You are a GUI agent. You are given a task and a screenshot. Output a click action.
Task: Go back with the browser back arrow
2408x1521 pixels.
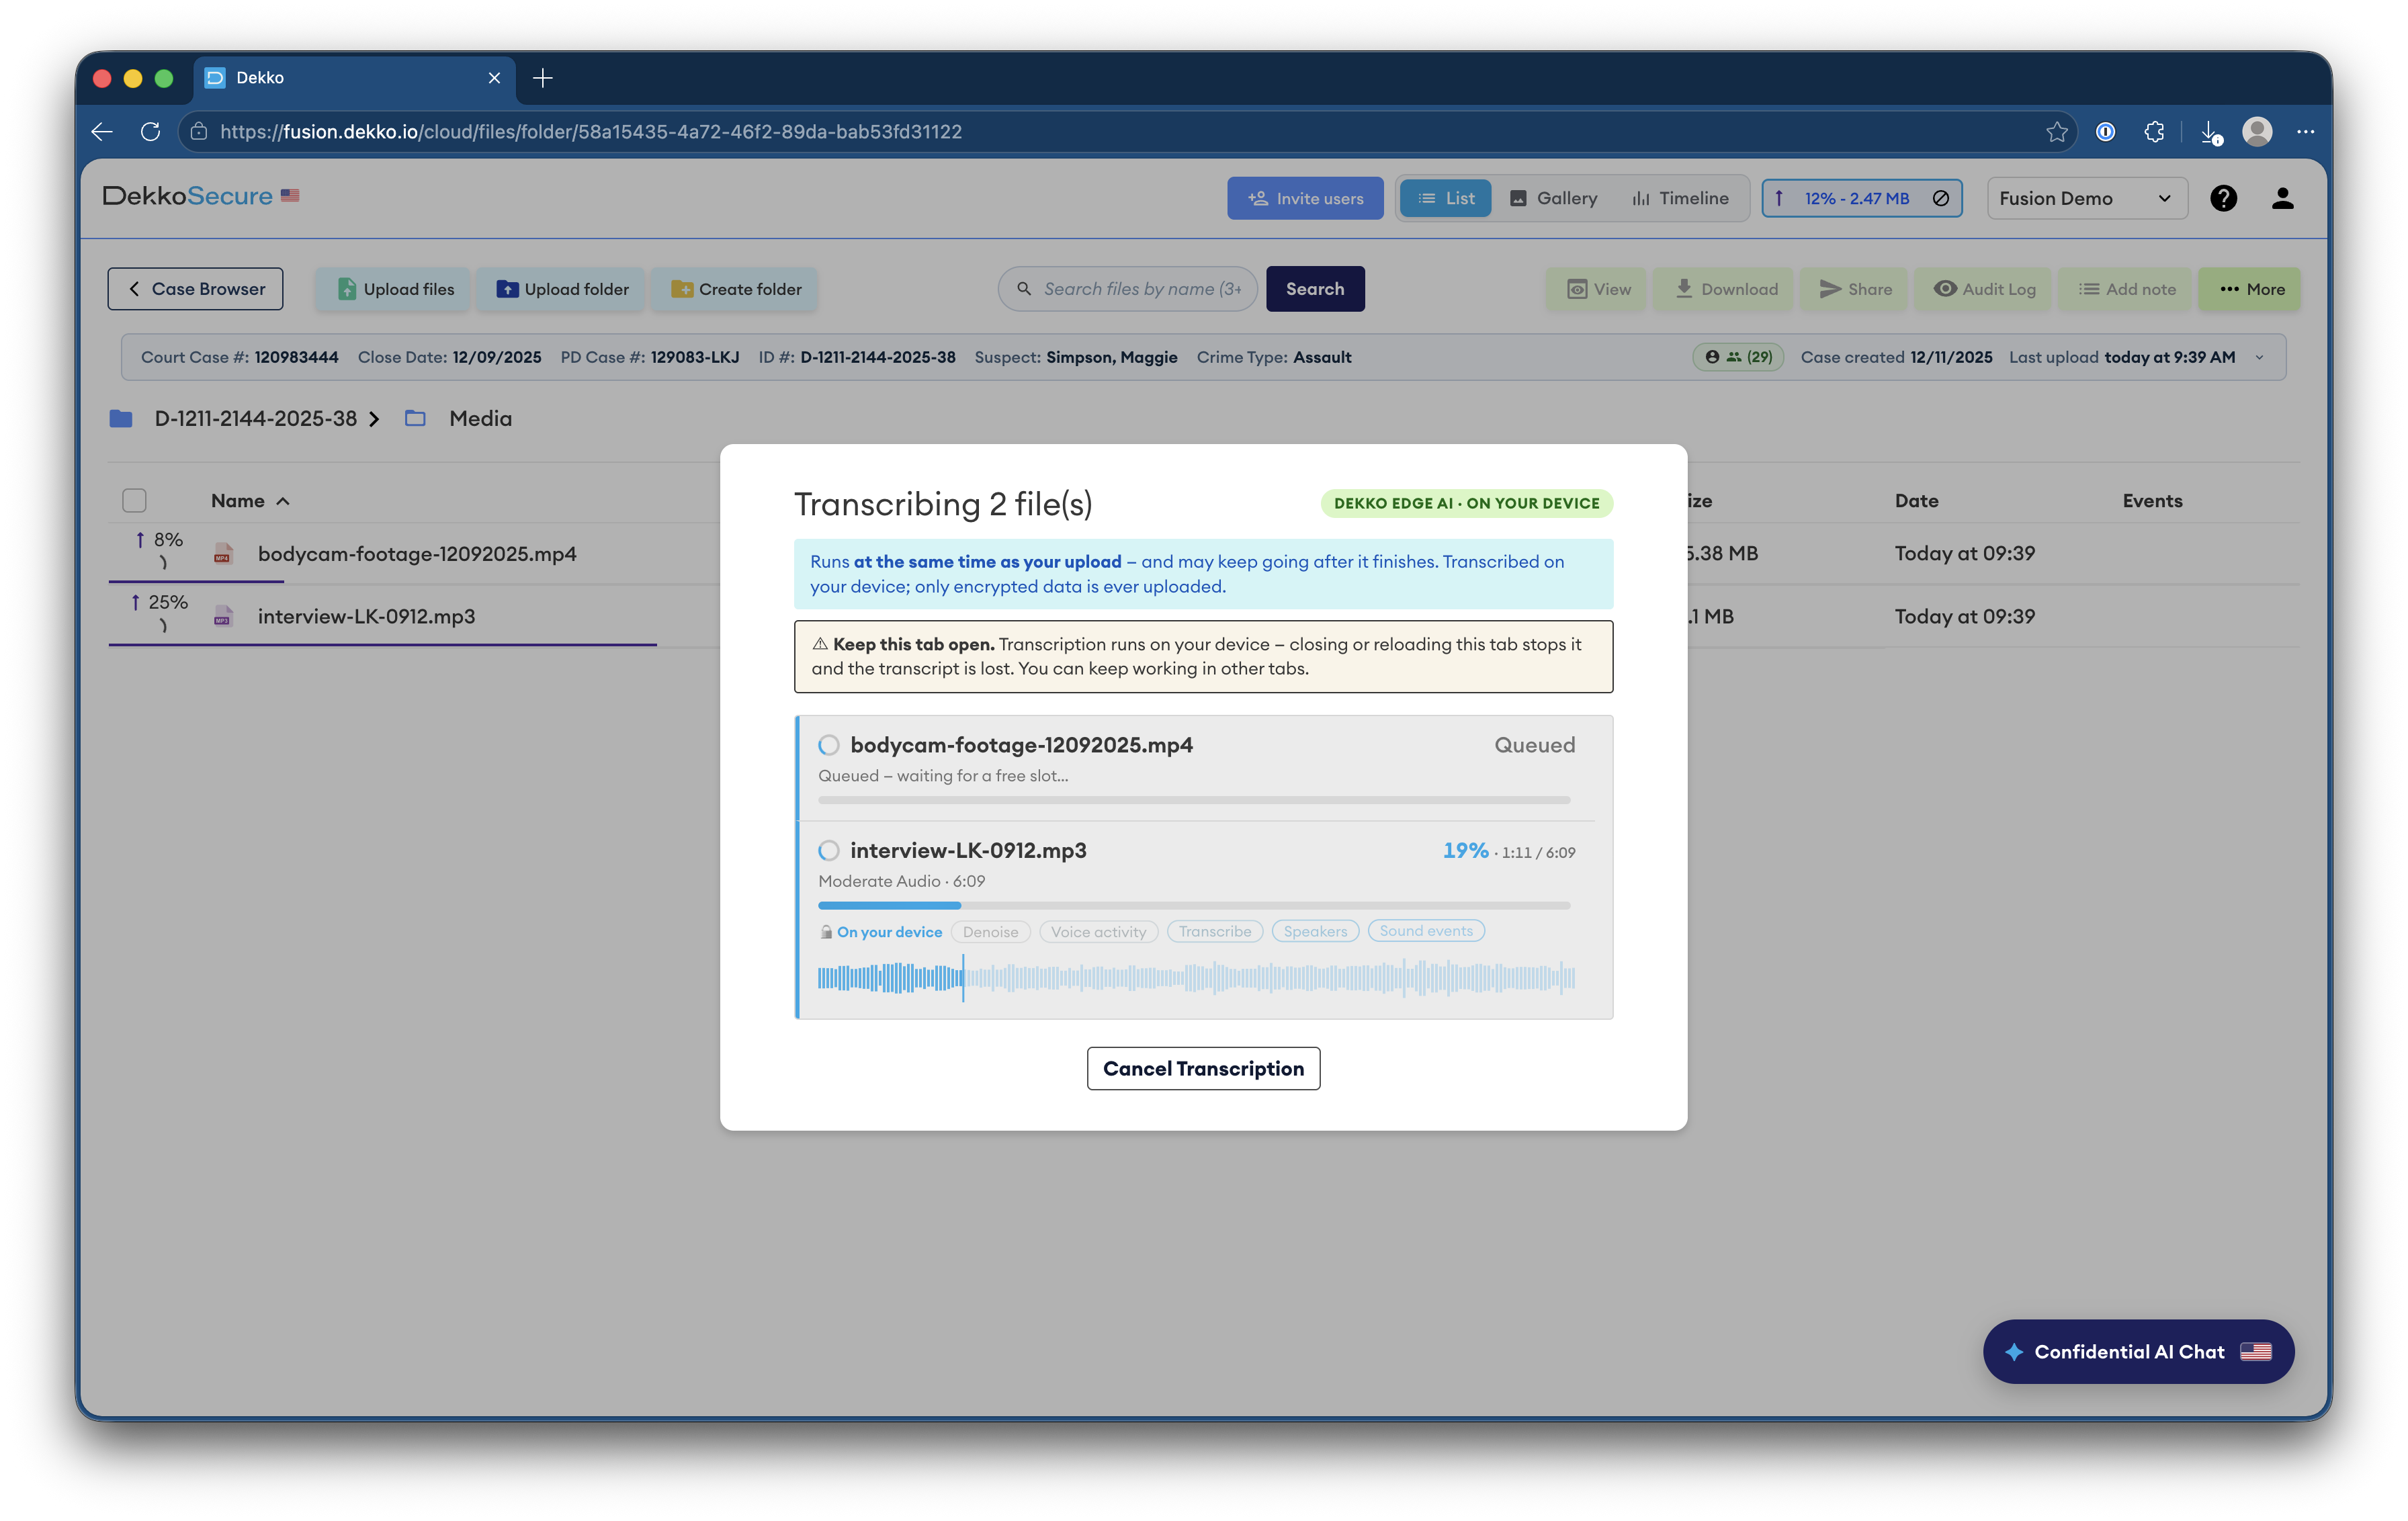[102, 132]
